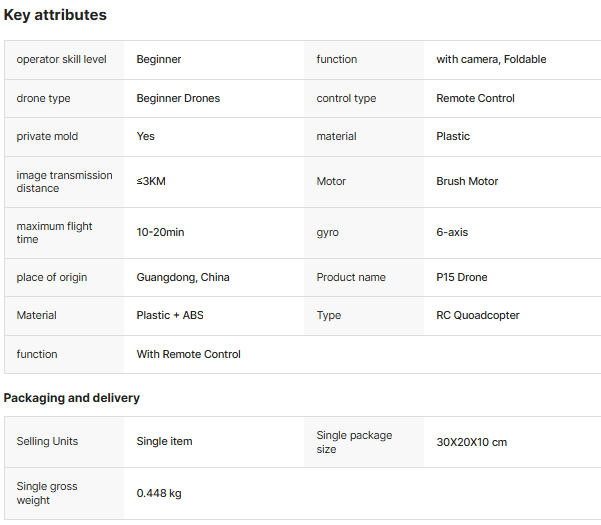The width and height of the screenshot is (601, 525).
Task: Click the Key attributes heading
Action: pyautogui.click(x=55, y=15)
